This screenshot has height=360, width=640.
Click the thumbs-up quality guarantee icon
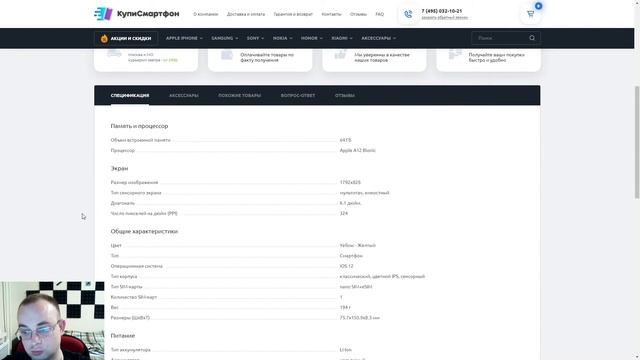tap(340, 55)
